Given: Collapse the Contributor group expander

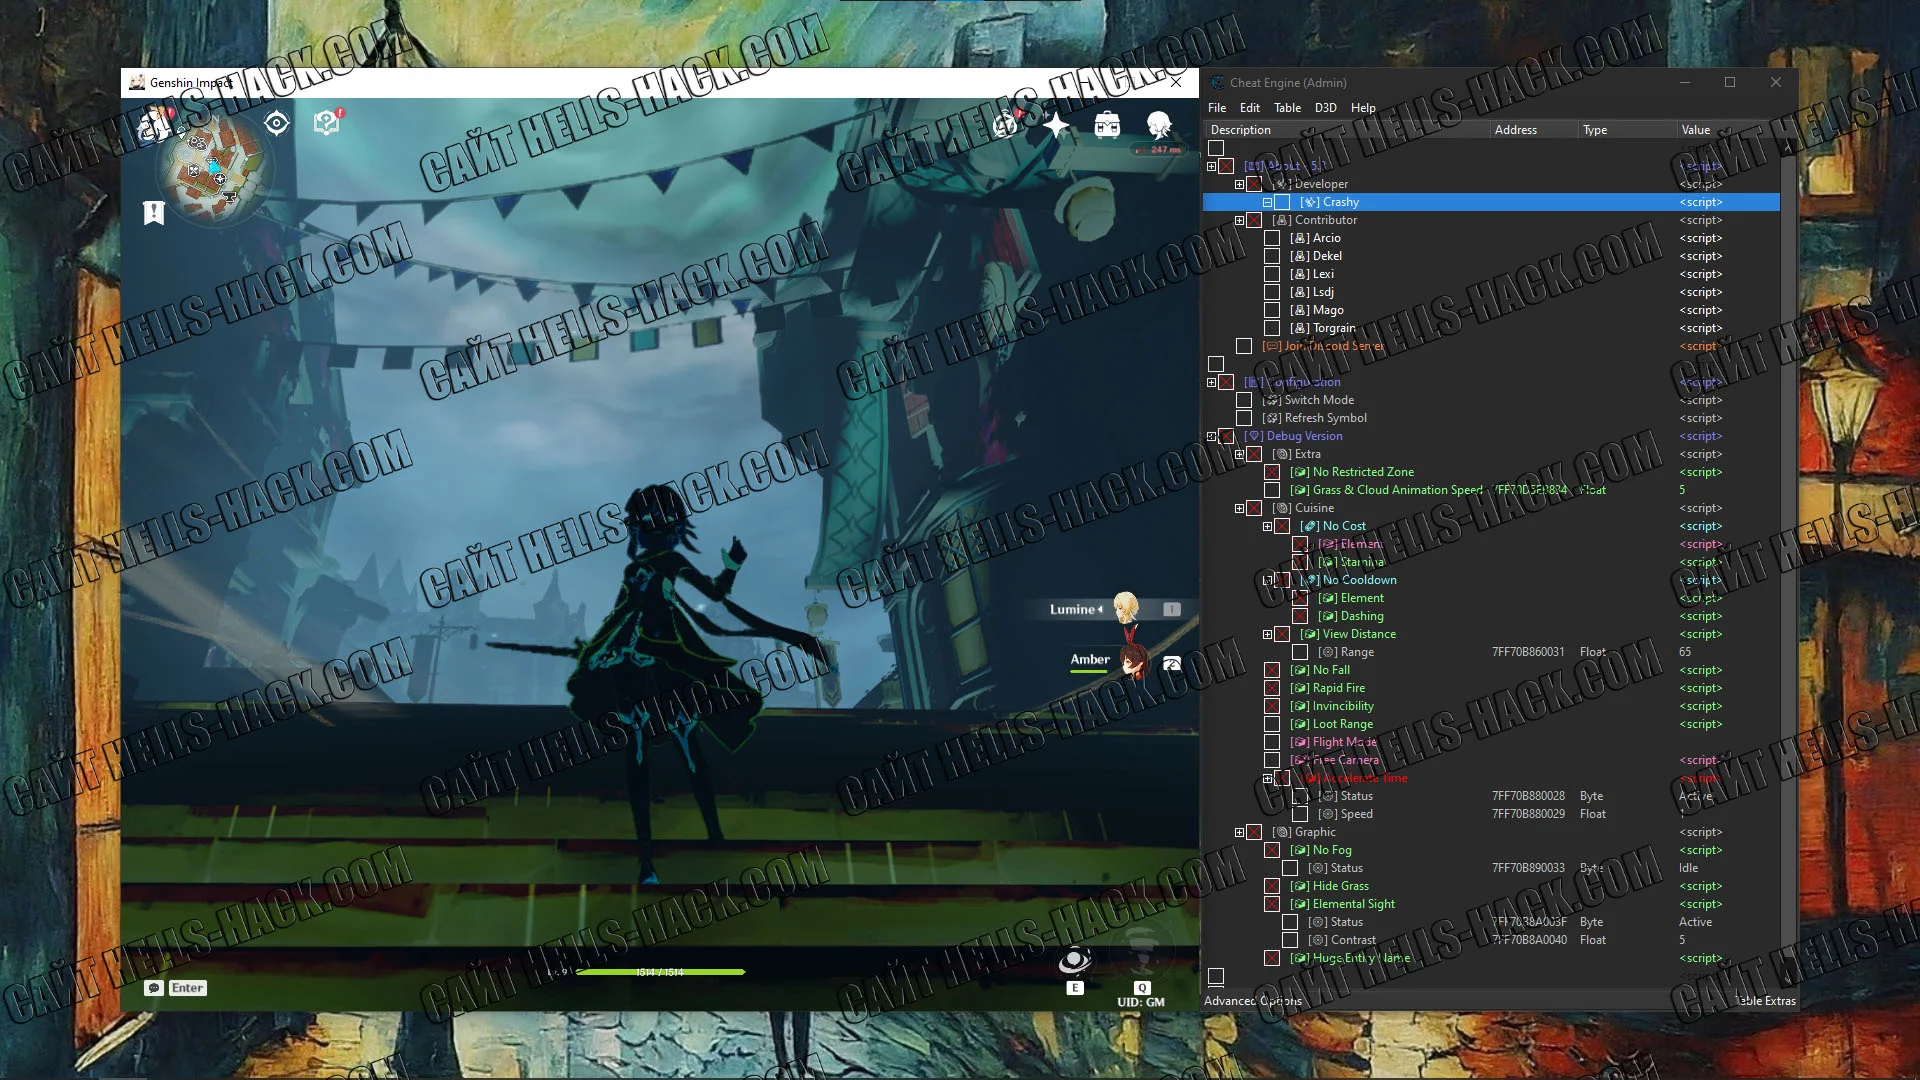Looking at the screenshot, I should pyautogui.click(x=1240, y=220).
